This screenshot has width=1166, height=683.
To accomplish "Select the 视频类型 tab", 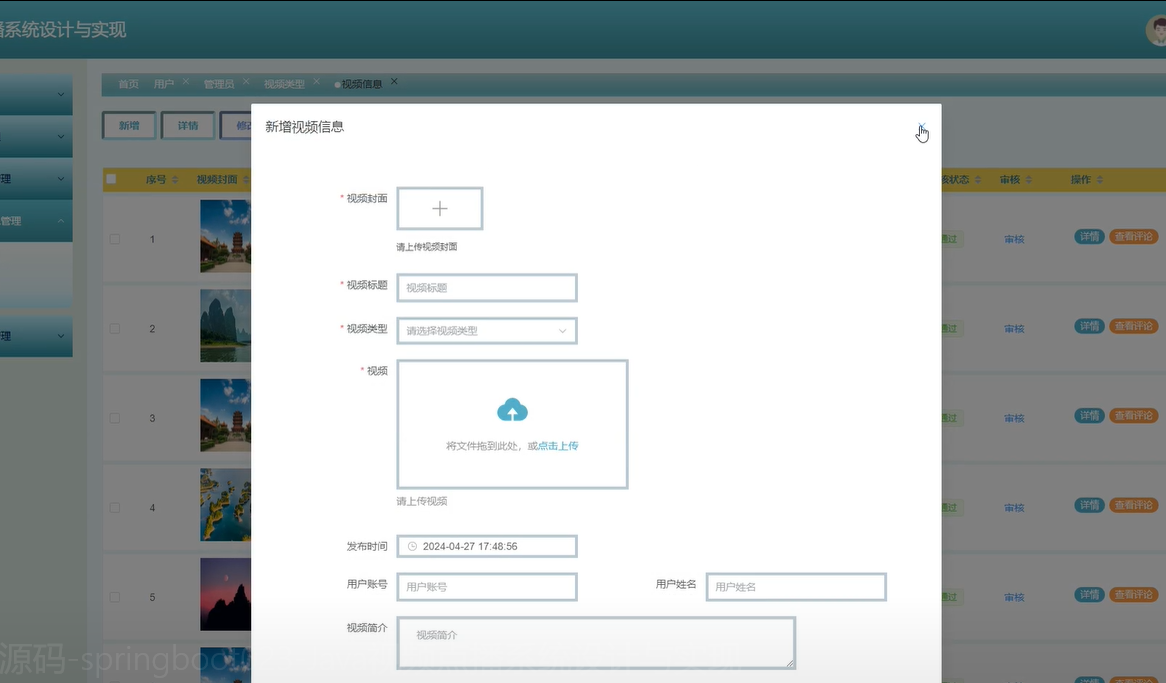I will 284,84.
